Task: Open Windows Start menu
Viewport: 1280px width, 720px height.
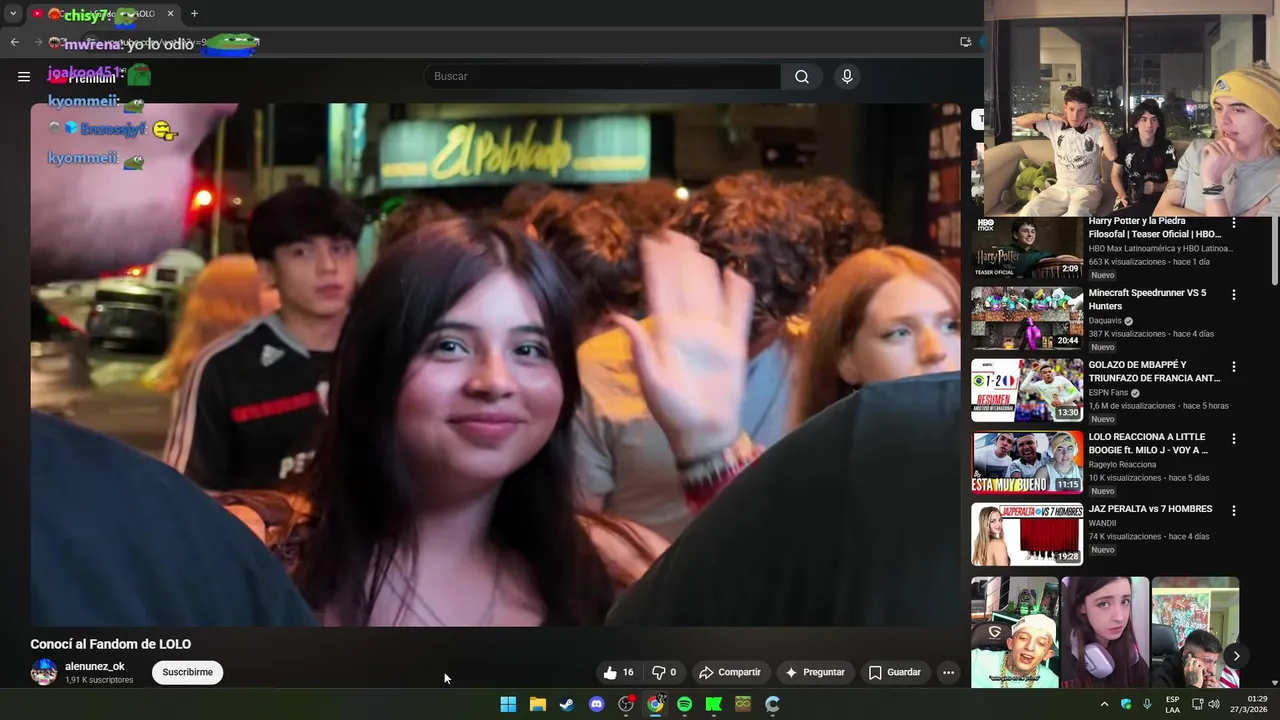Action: pyautogui.click(x=508, y=704)
